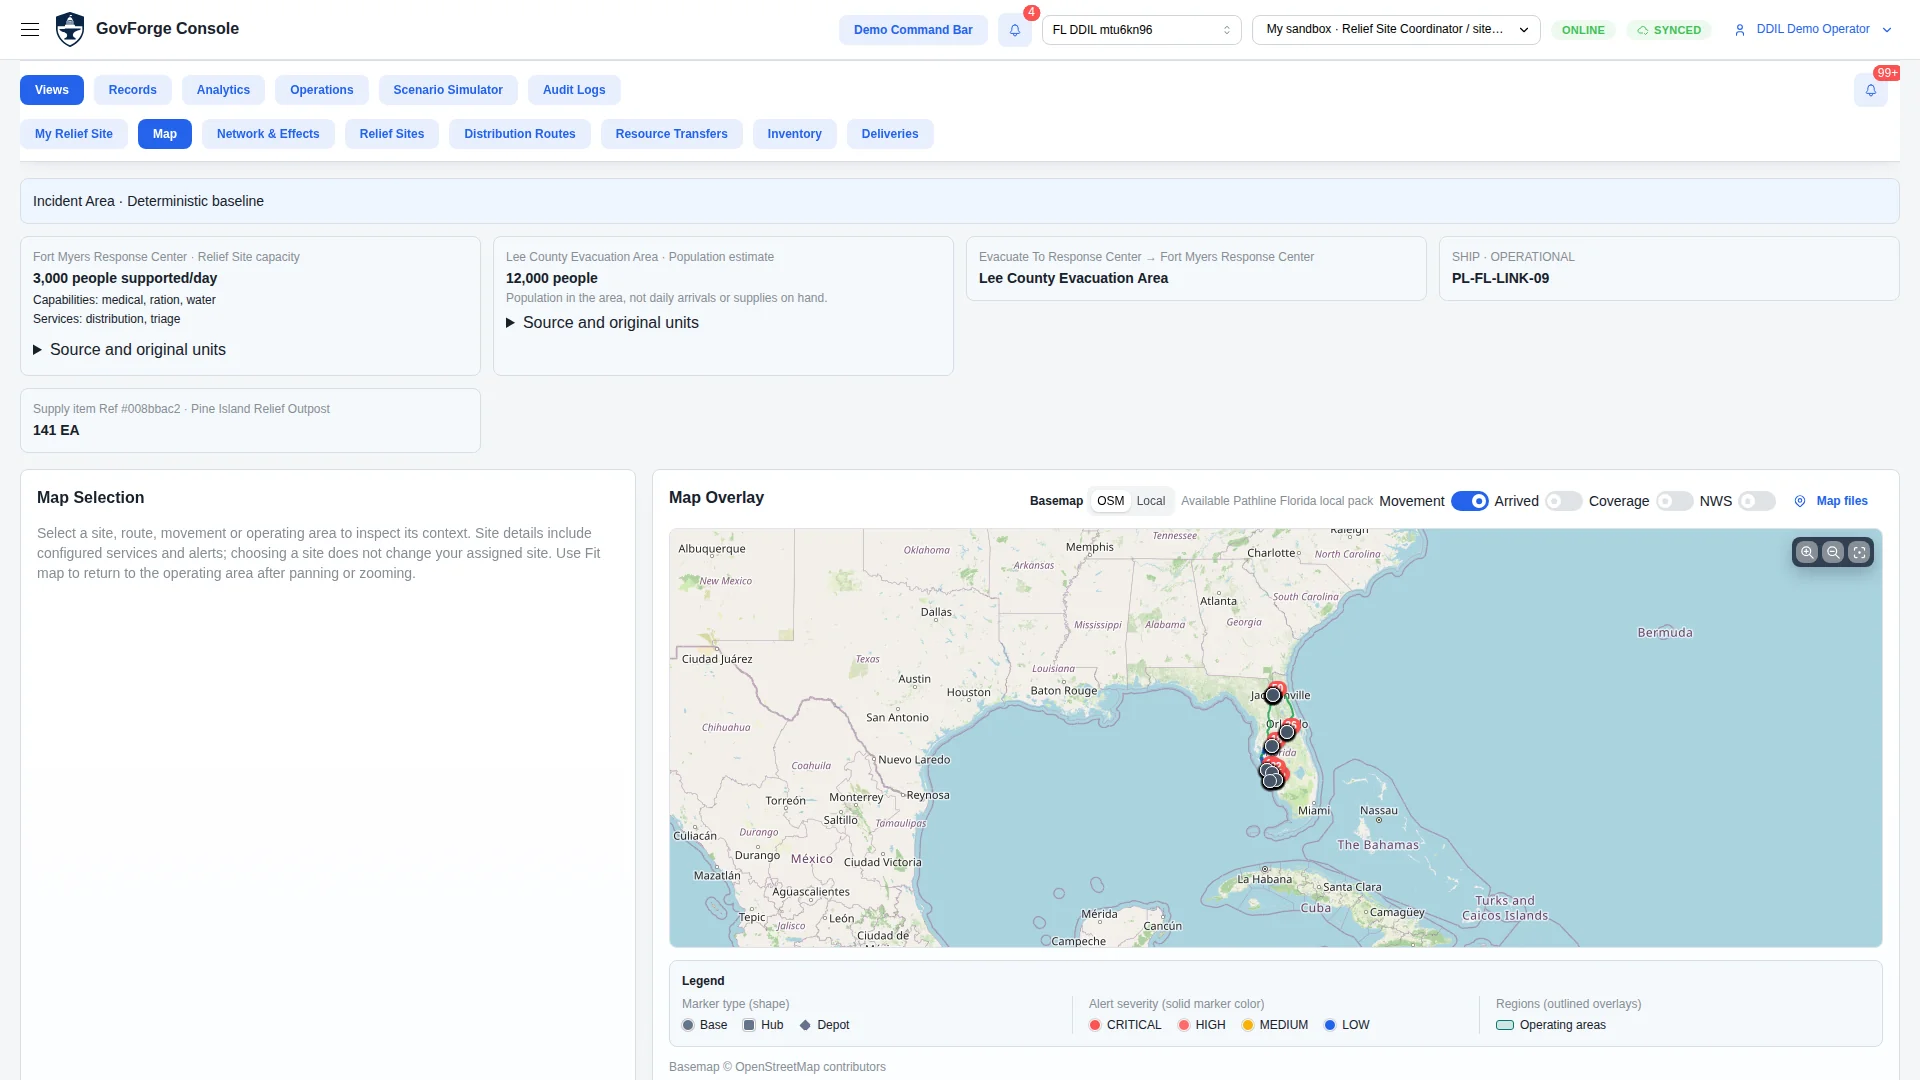Click the HIGH severity color swatch

(1184, 1025)
